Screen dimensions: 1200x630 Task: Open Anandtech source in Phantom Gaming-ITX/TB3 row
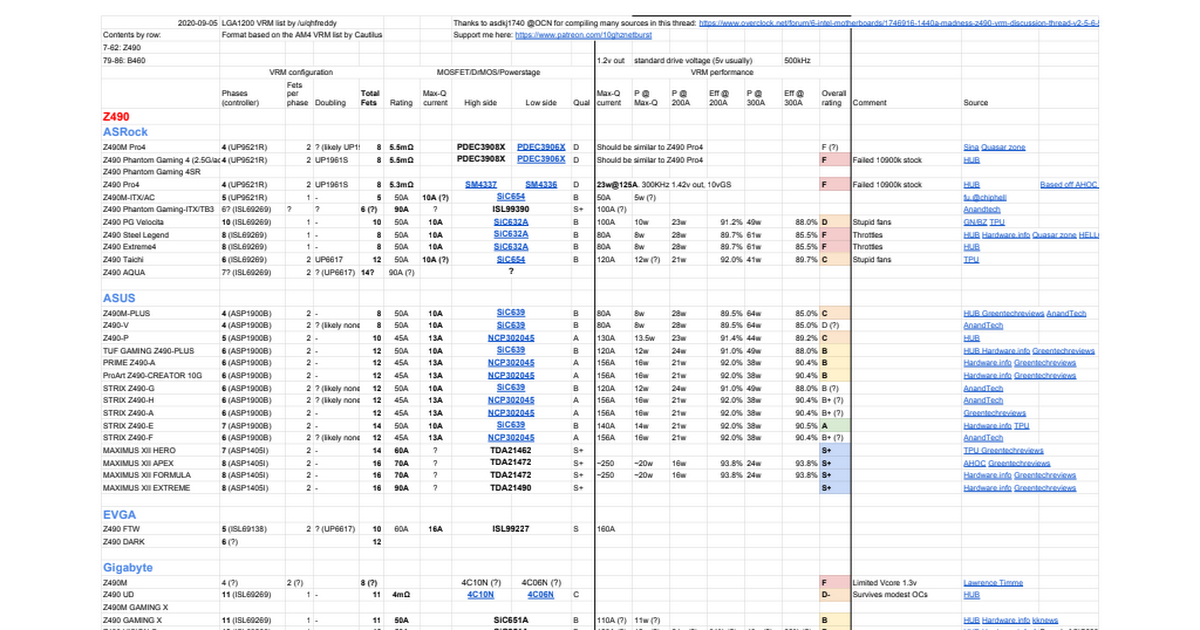[x=981, y=210]
